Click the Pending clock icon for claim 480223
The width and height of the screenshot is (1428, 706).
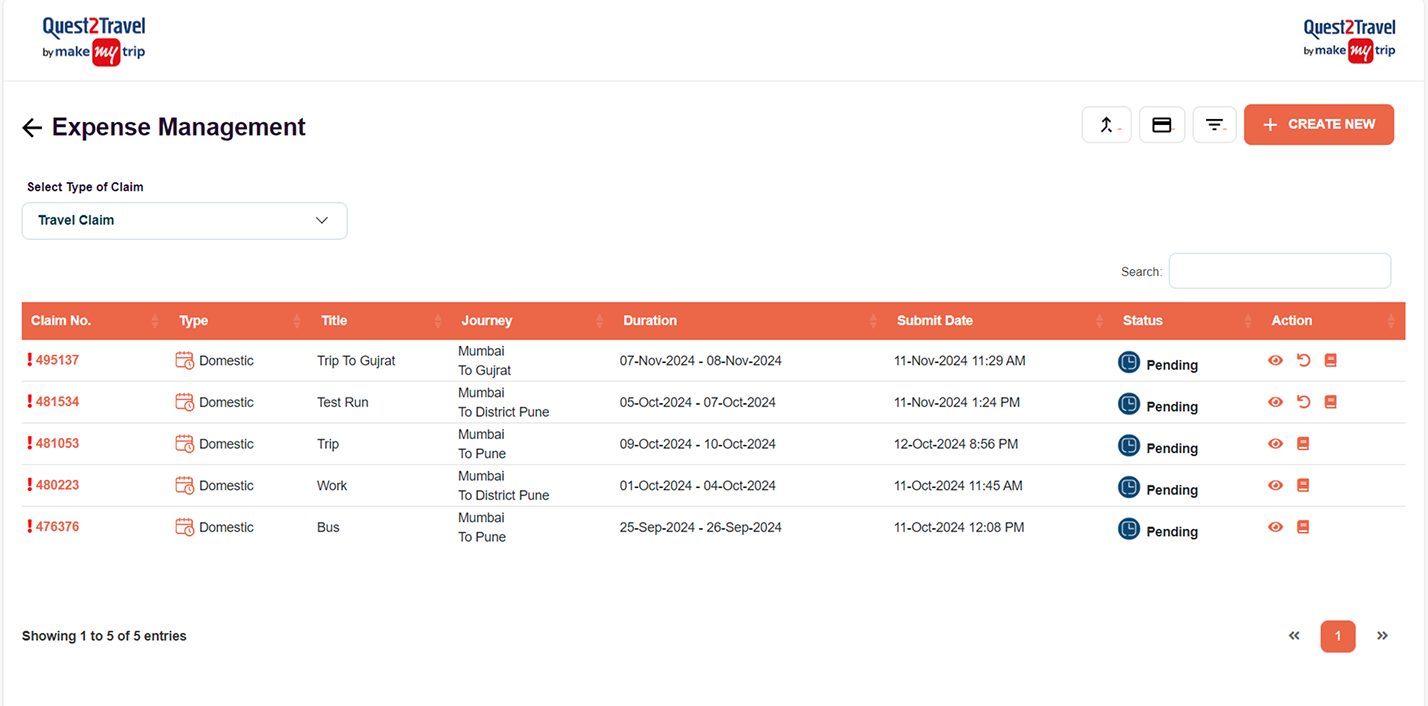[1129, 488]
